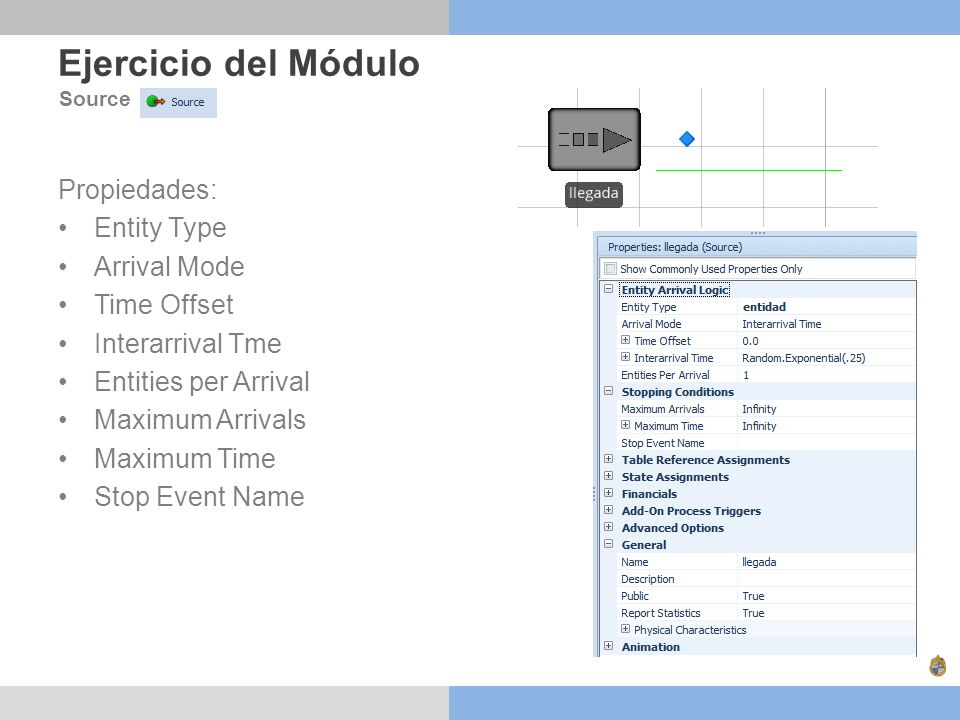Viewport: 960px width, 720px height.
Task: Click the llegada name label under source
Action: (x=593, y=194)
